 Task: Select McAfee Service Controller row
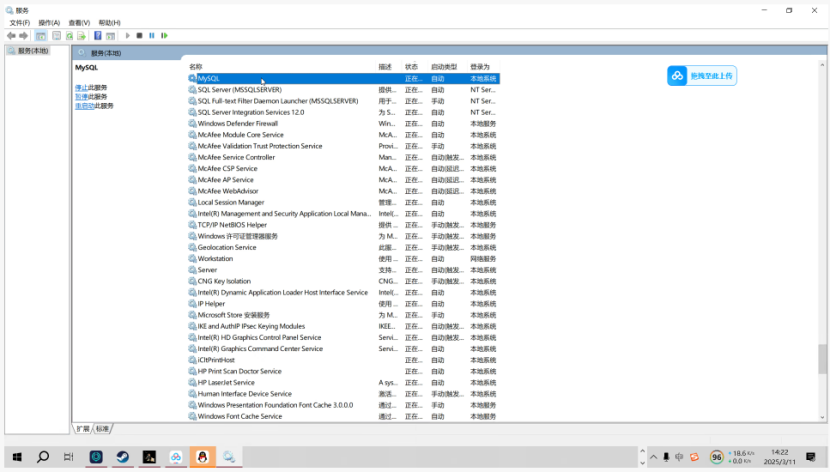pos(344,157)
